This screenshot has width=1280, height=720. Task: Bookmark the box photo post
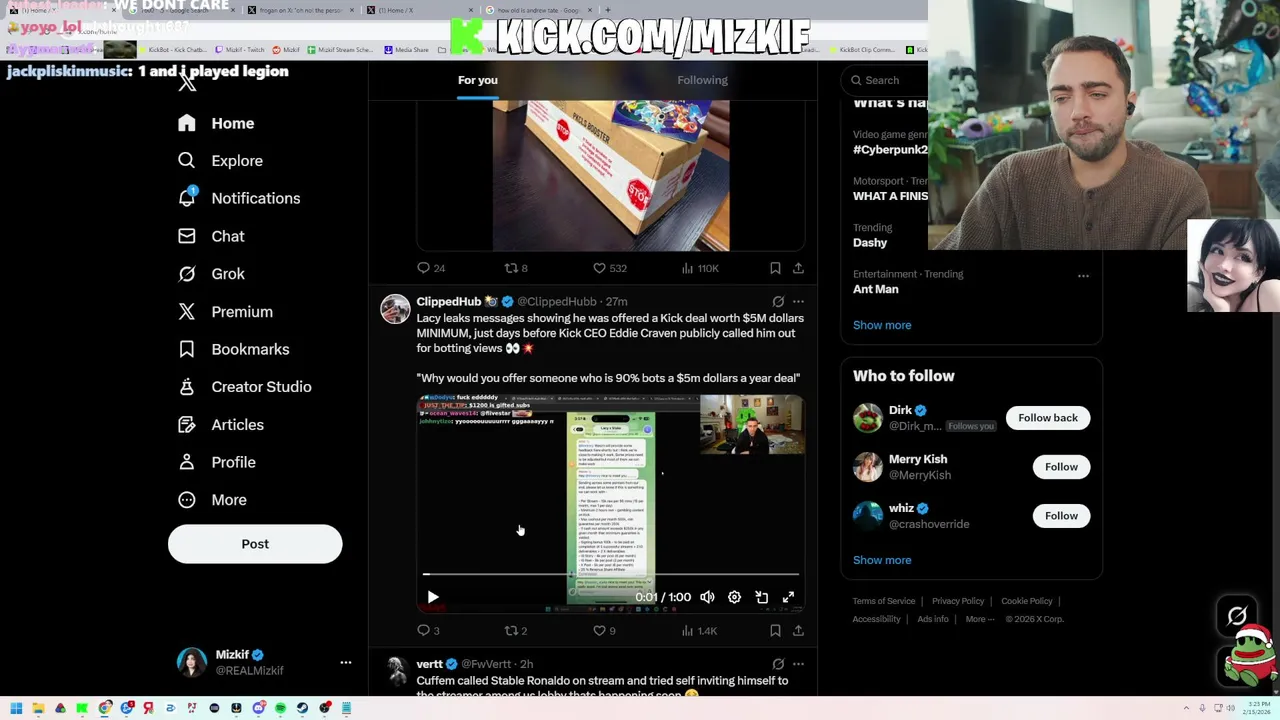pos(775,268)
